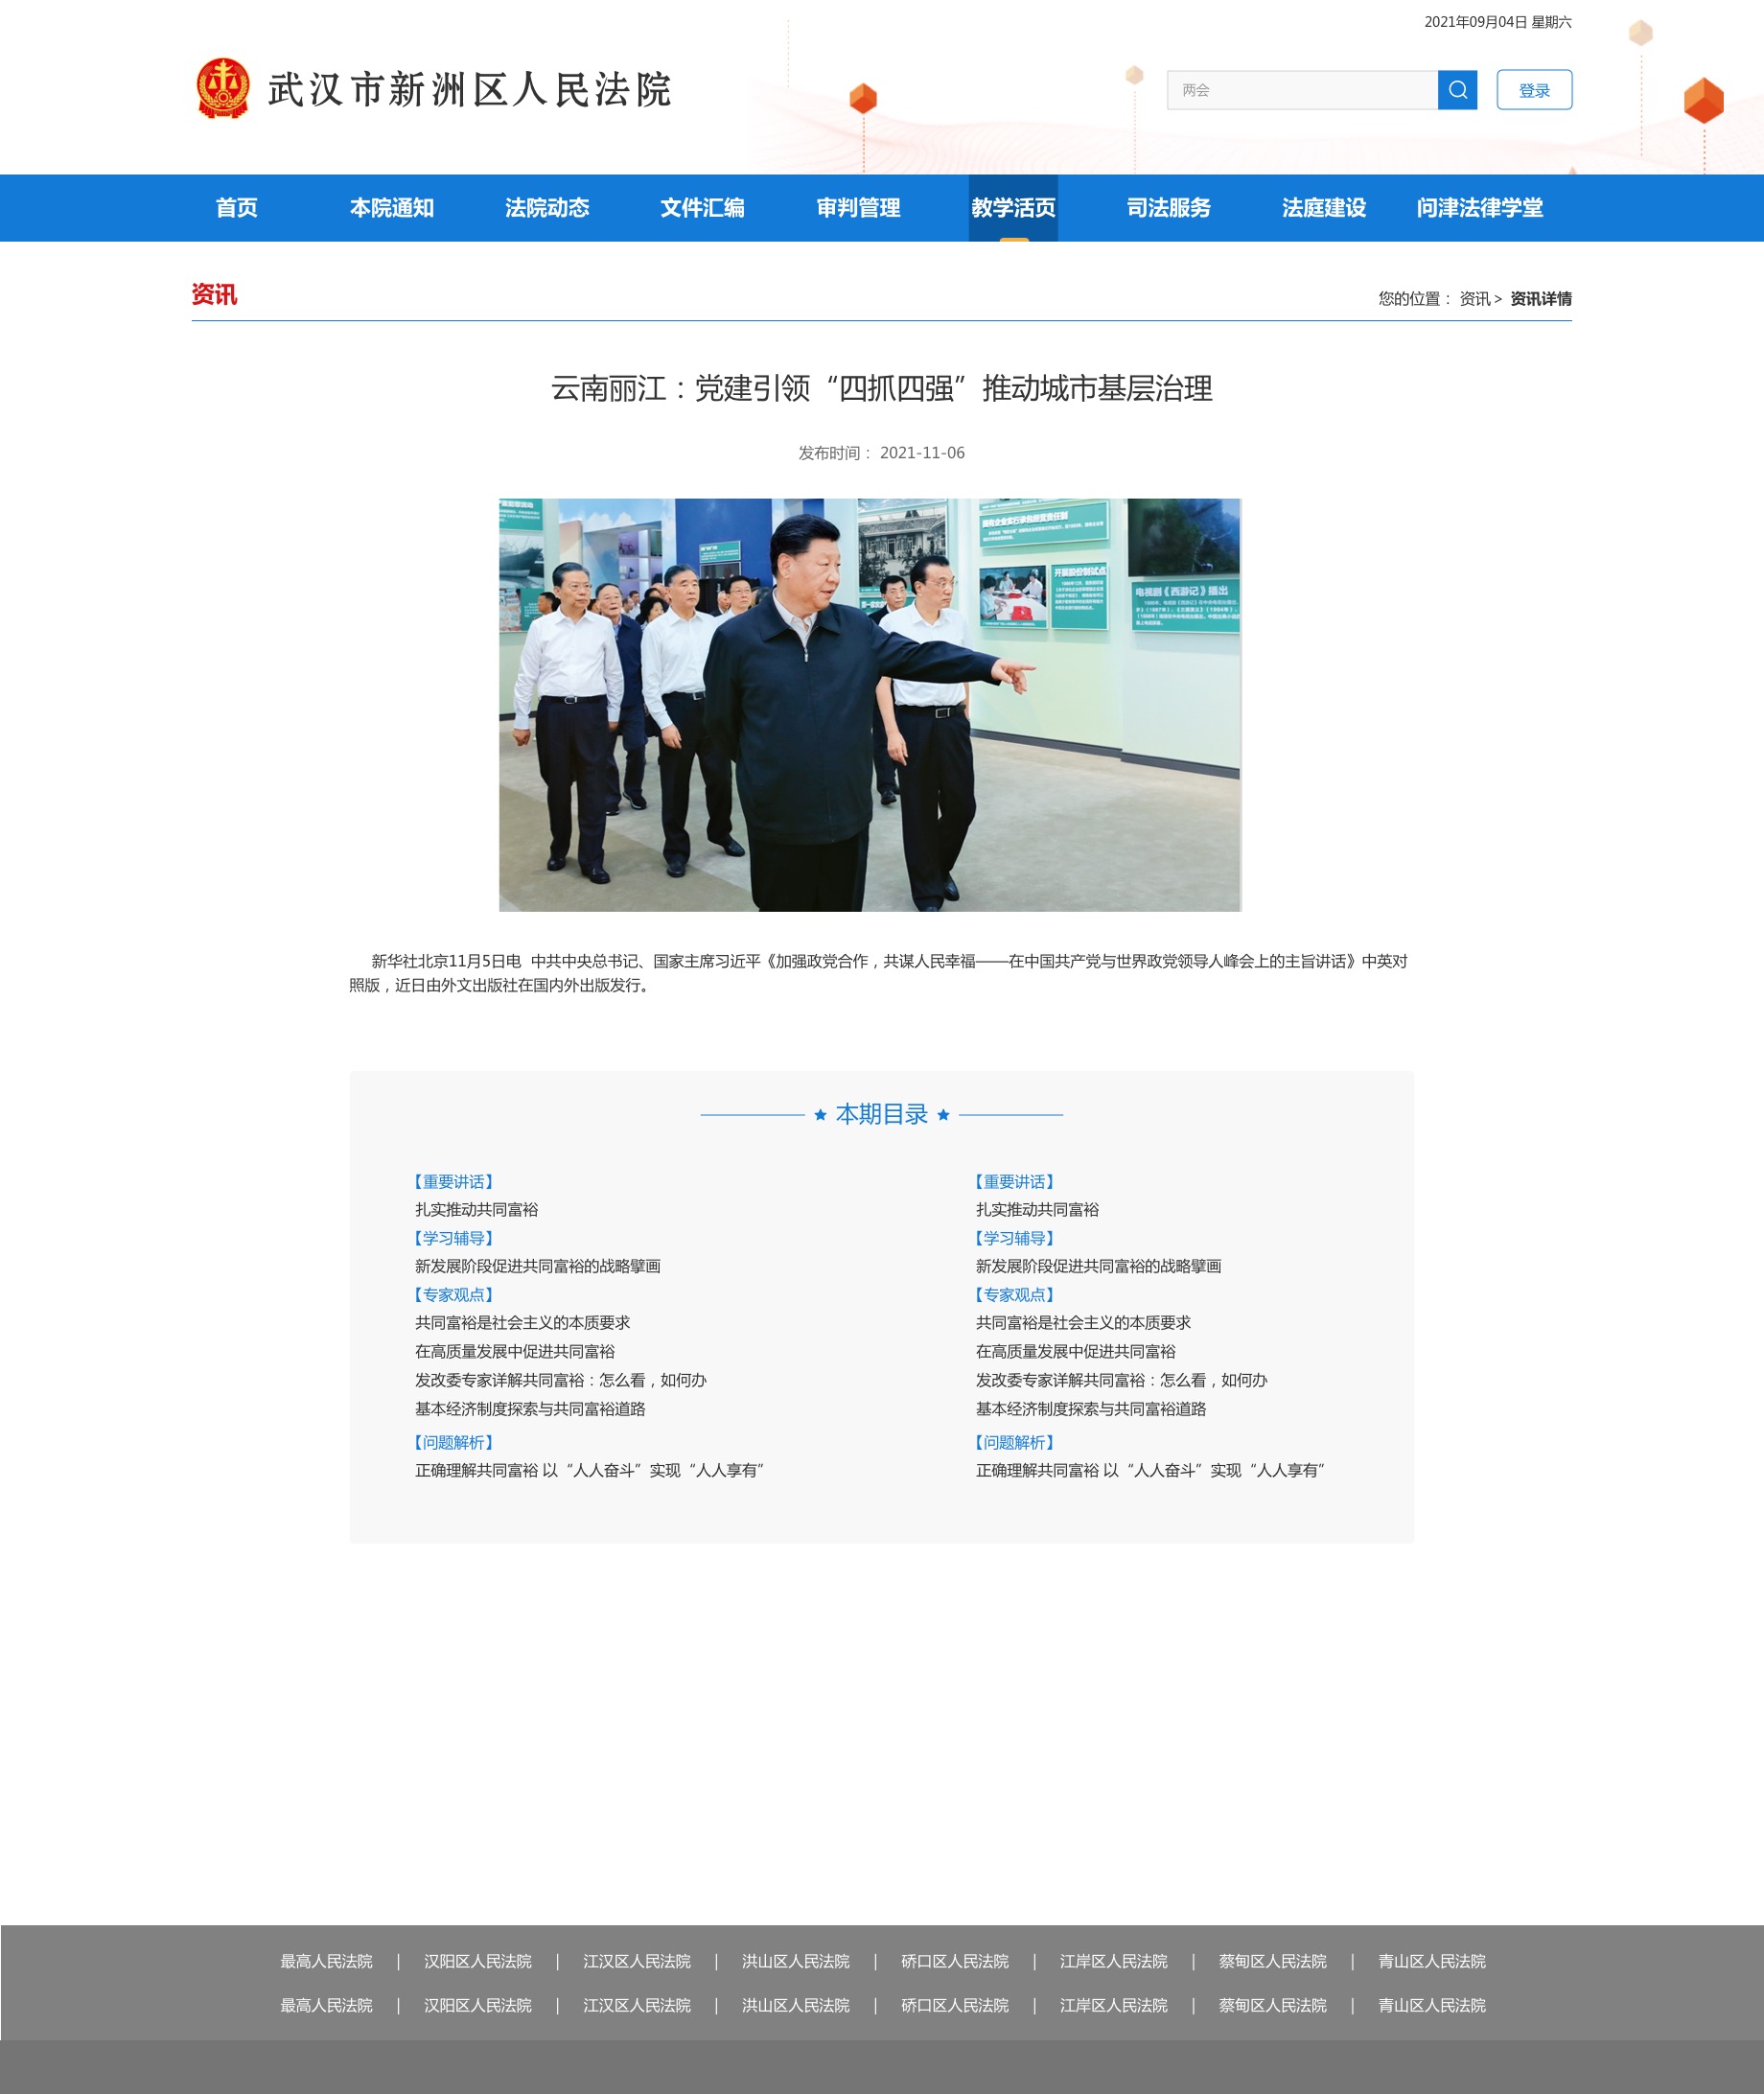The height and width of the screenshot is (2094, 1764).
Task: Visit 江汉区人民法院 in the bottom footer row
Action: tap(637, 2006)
